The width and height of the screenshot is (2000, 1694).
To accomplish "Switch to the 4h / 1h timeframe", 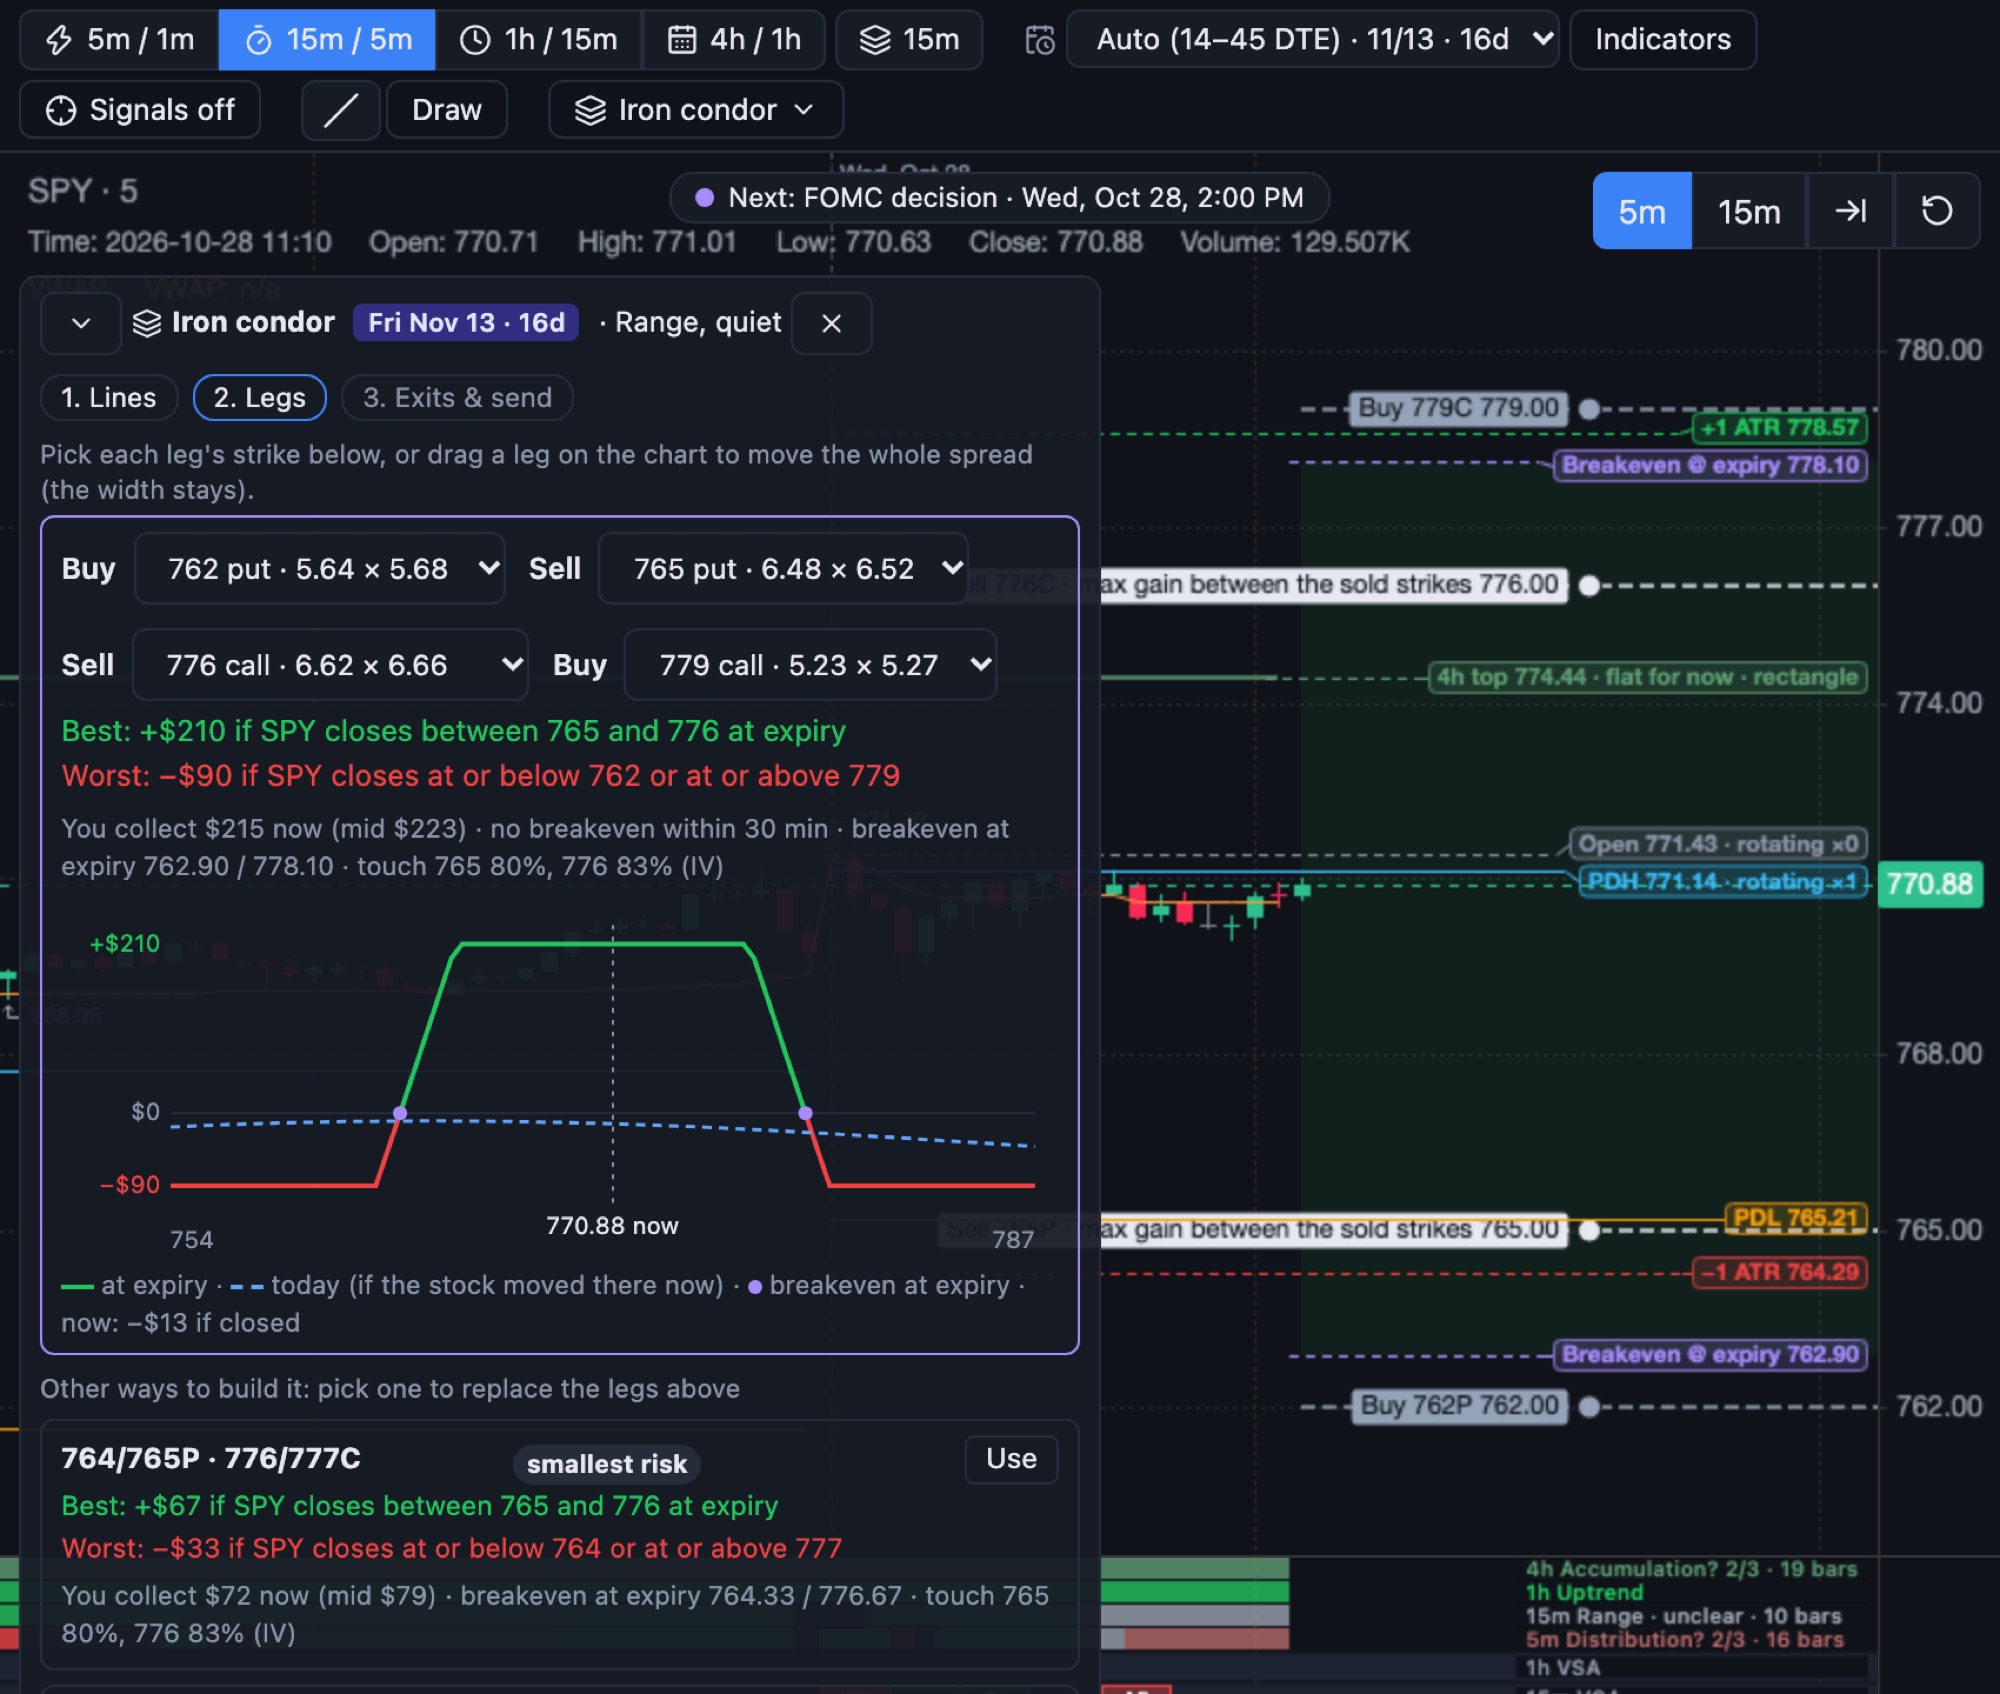I will click(x=734, y=40).
